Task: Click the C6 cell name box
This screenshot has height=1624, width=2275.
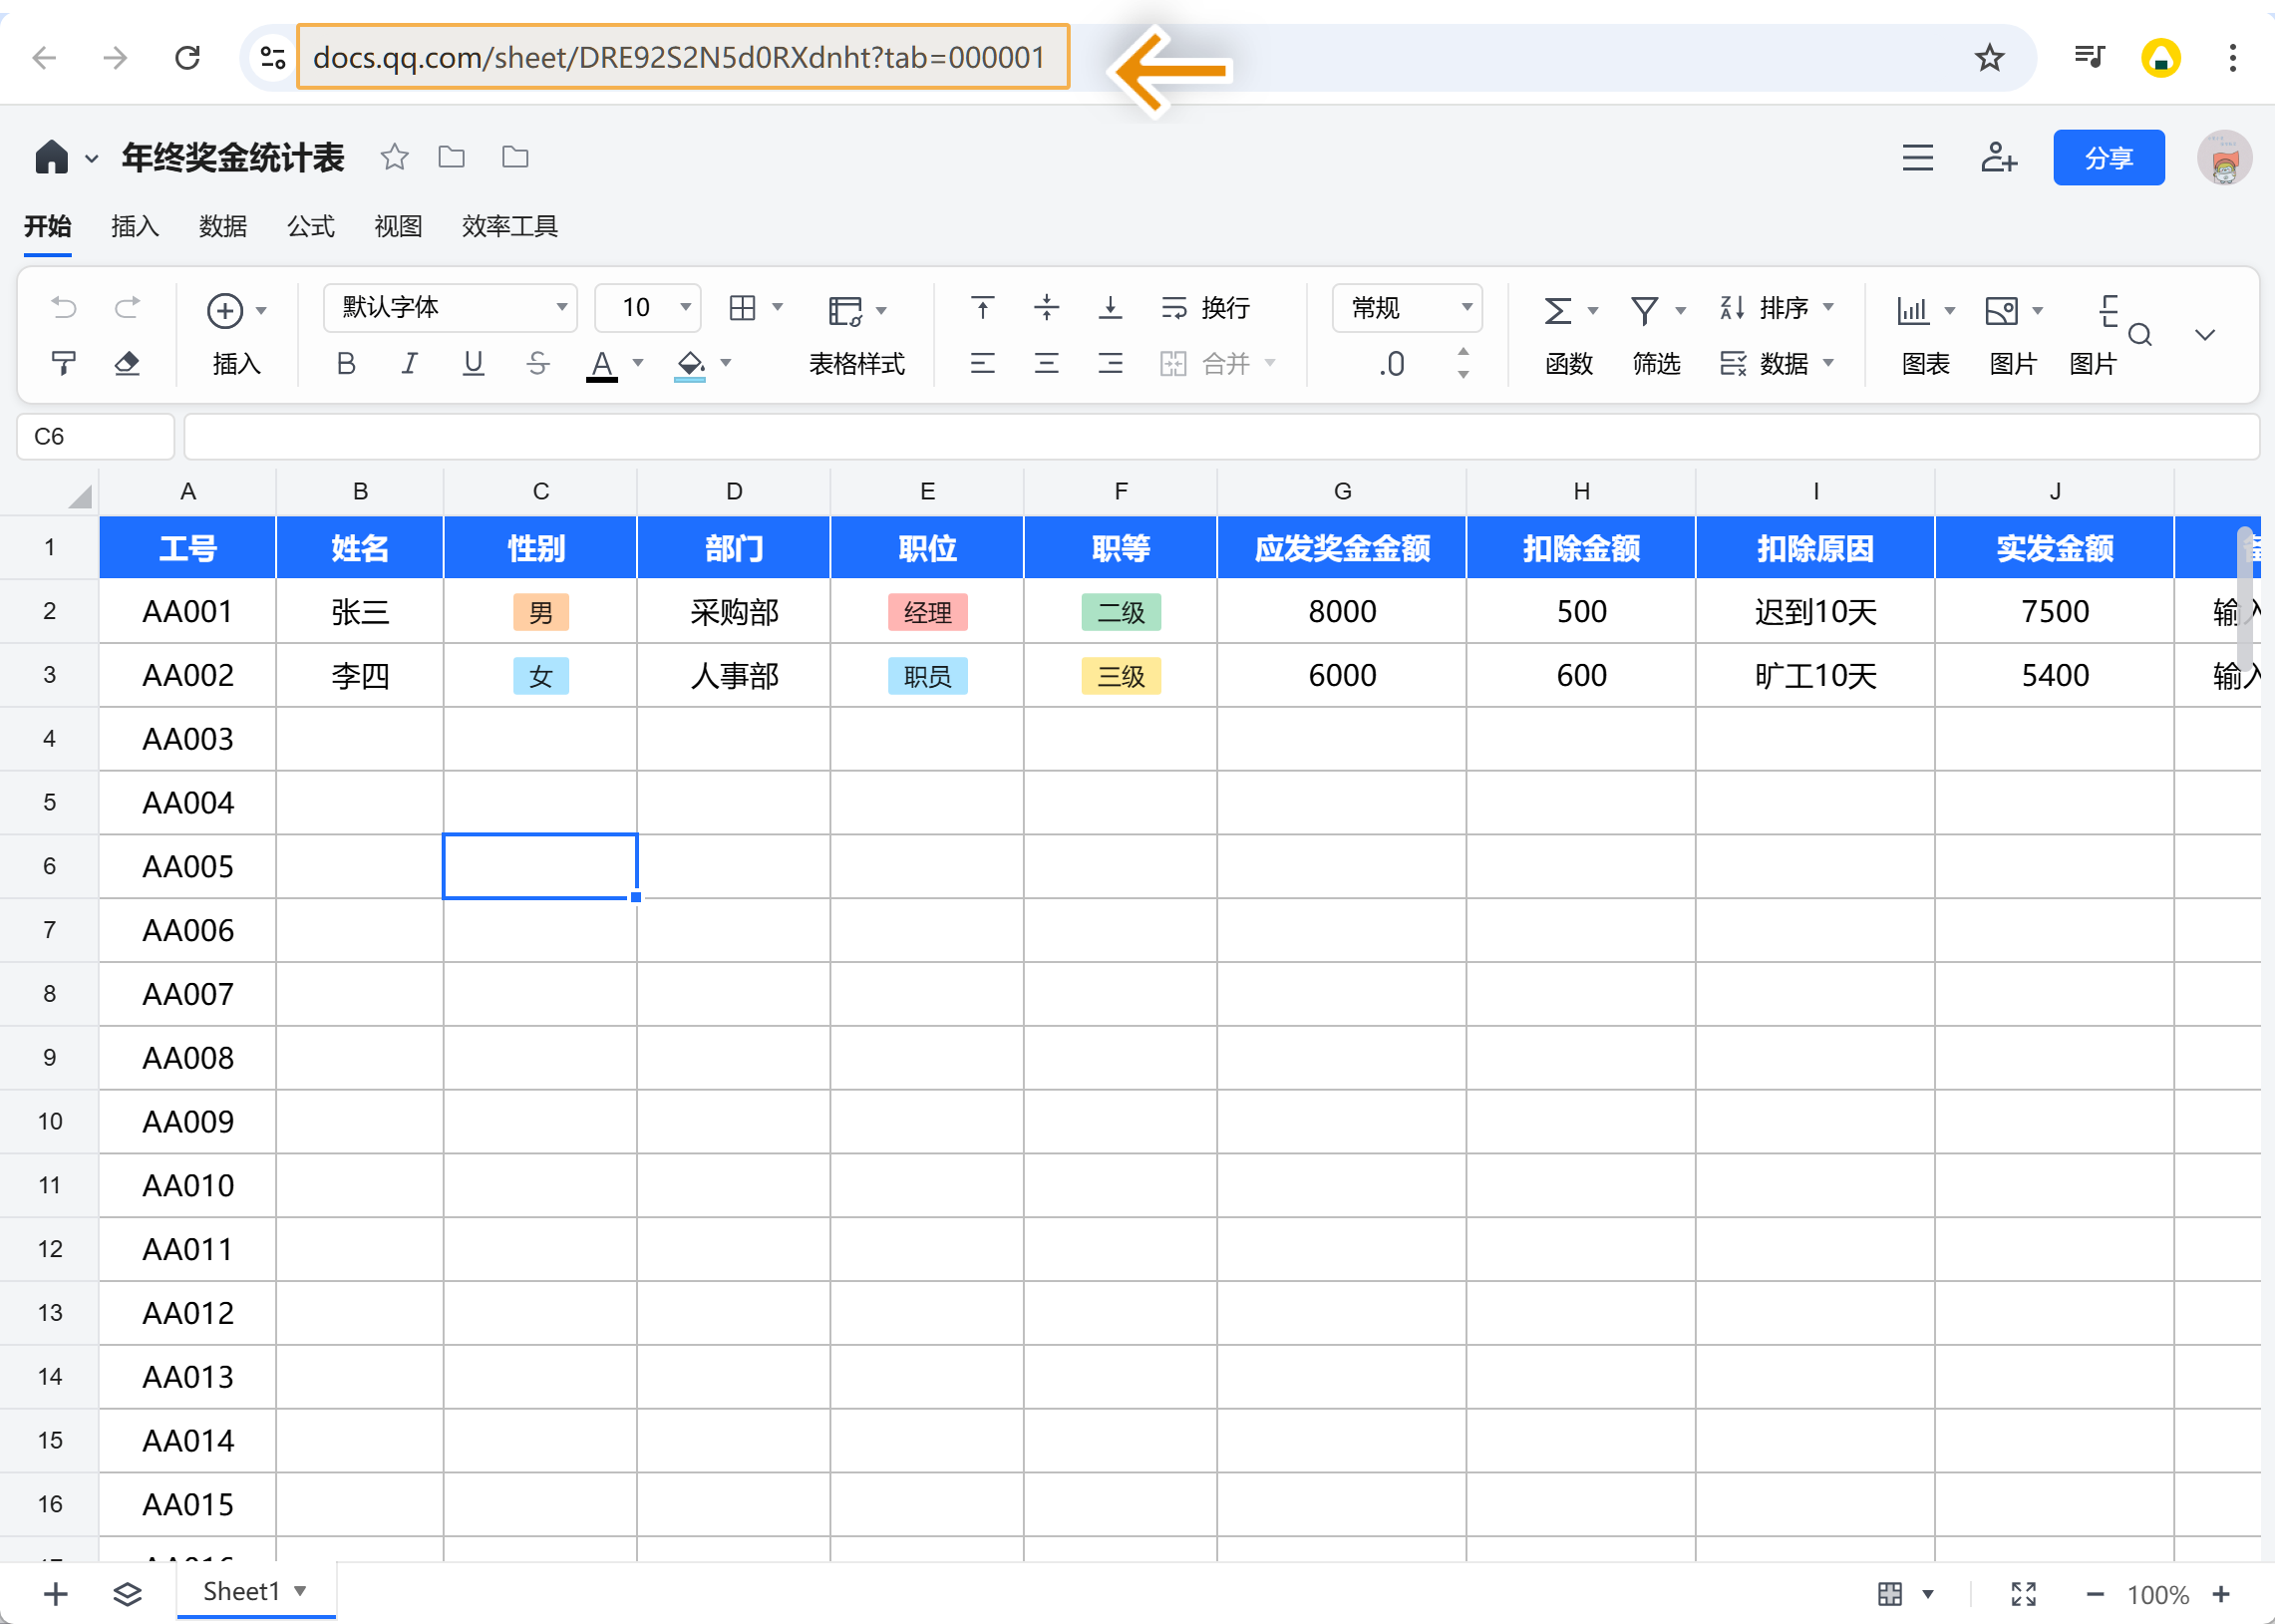Action: (x=96, y=436)
